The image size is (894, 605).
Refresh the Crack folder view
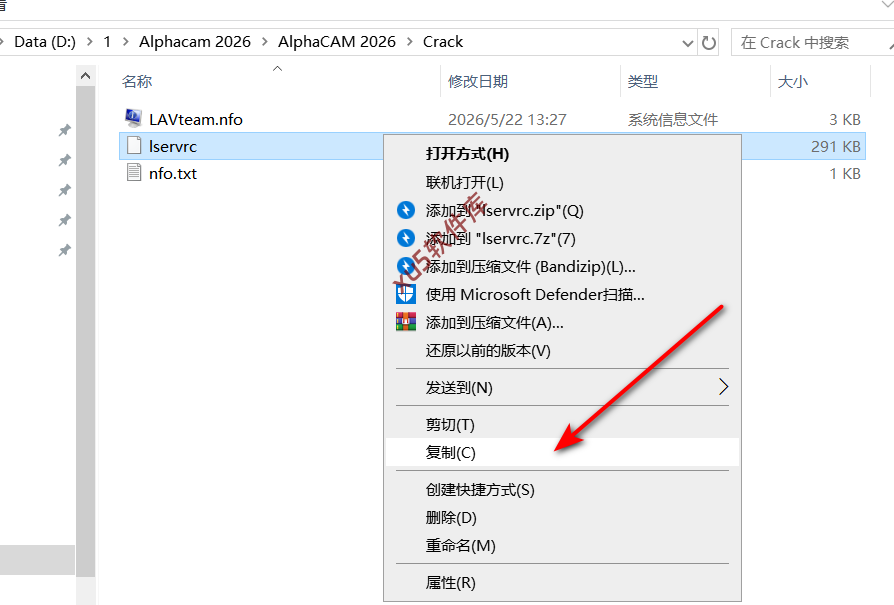709,42
